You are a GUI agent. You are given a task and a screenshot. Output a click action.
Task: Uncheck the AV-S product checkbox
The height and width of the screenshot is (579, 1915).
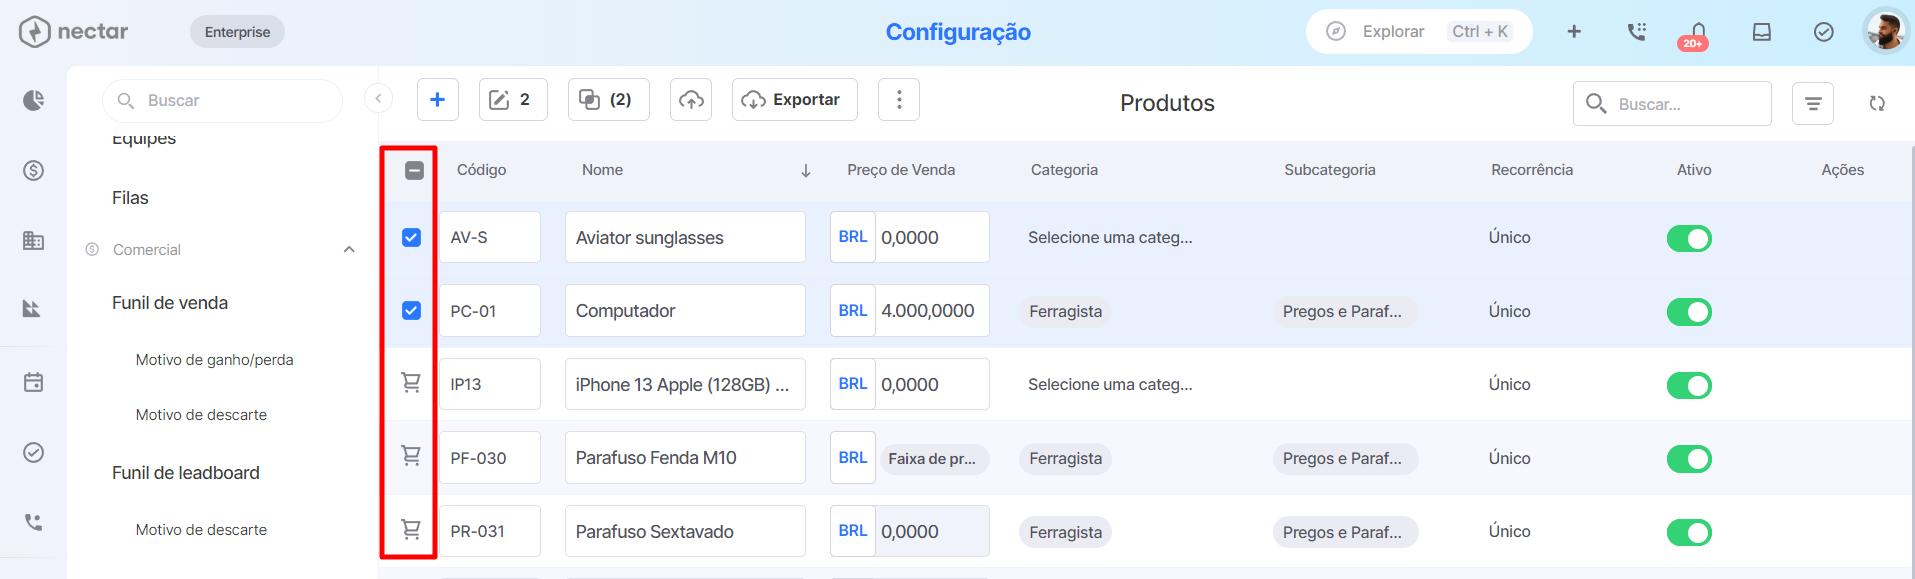[x=411, y=237]
